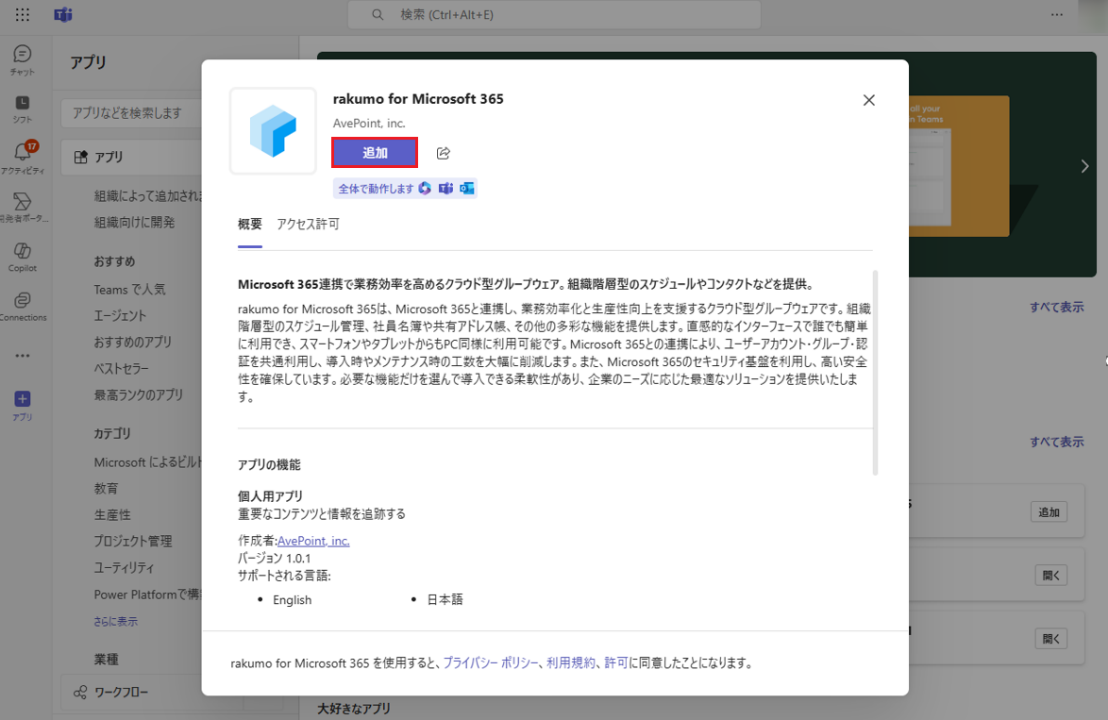Screen dimensions: 1108x720
Task: Click the lower すべて表示 link
Action: coord(1056,442)
